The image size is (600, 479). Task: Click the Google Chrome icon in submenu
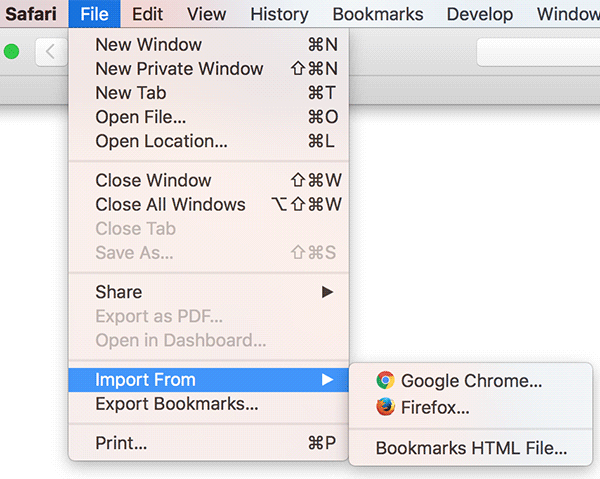pos(385,381)
